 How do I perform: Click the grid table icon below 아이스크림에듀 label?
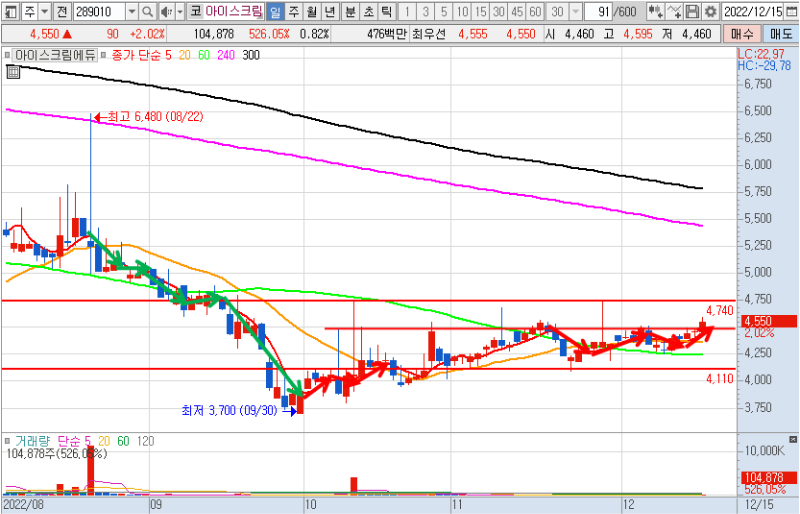13,71
